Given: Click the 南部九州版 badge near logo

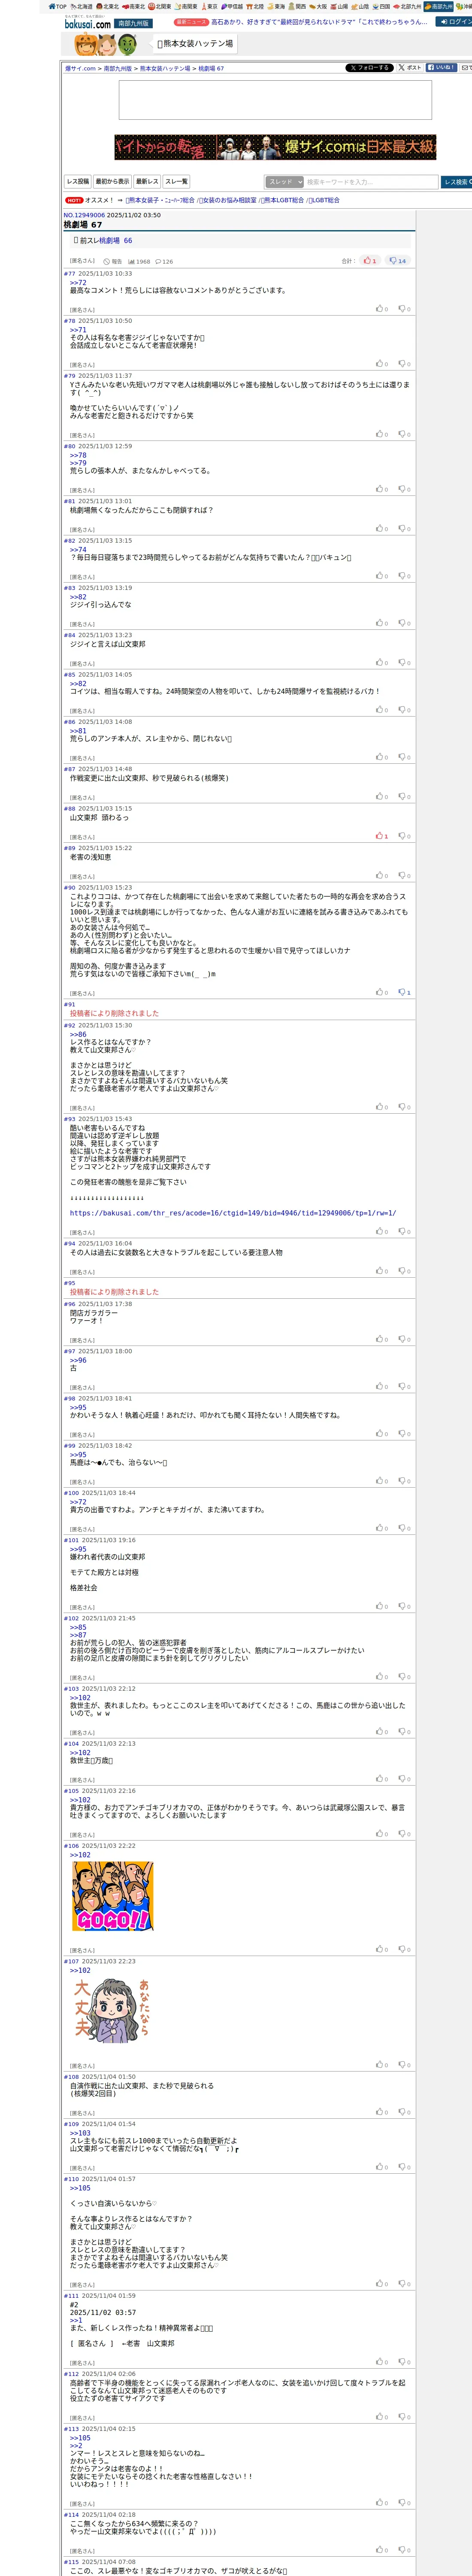Looking at the screenshot, I should (x=133, y=23).
